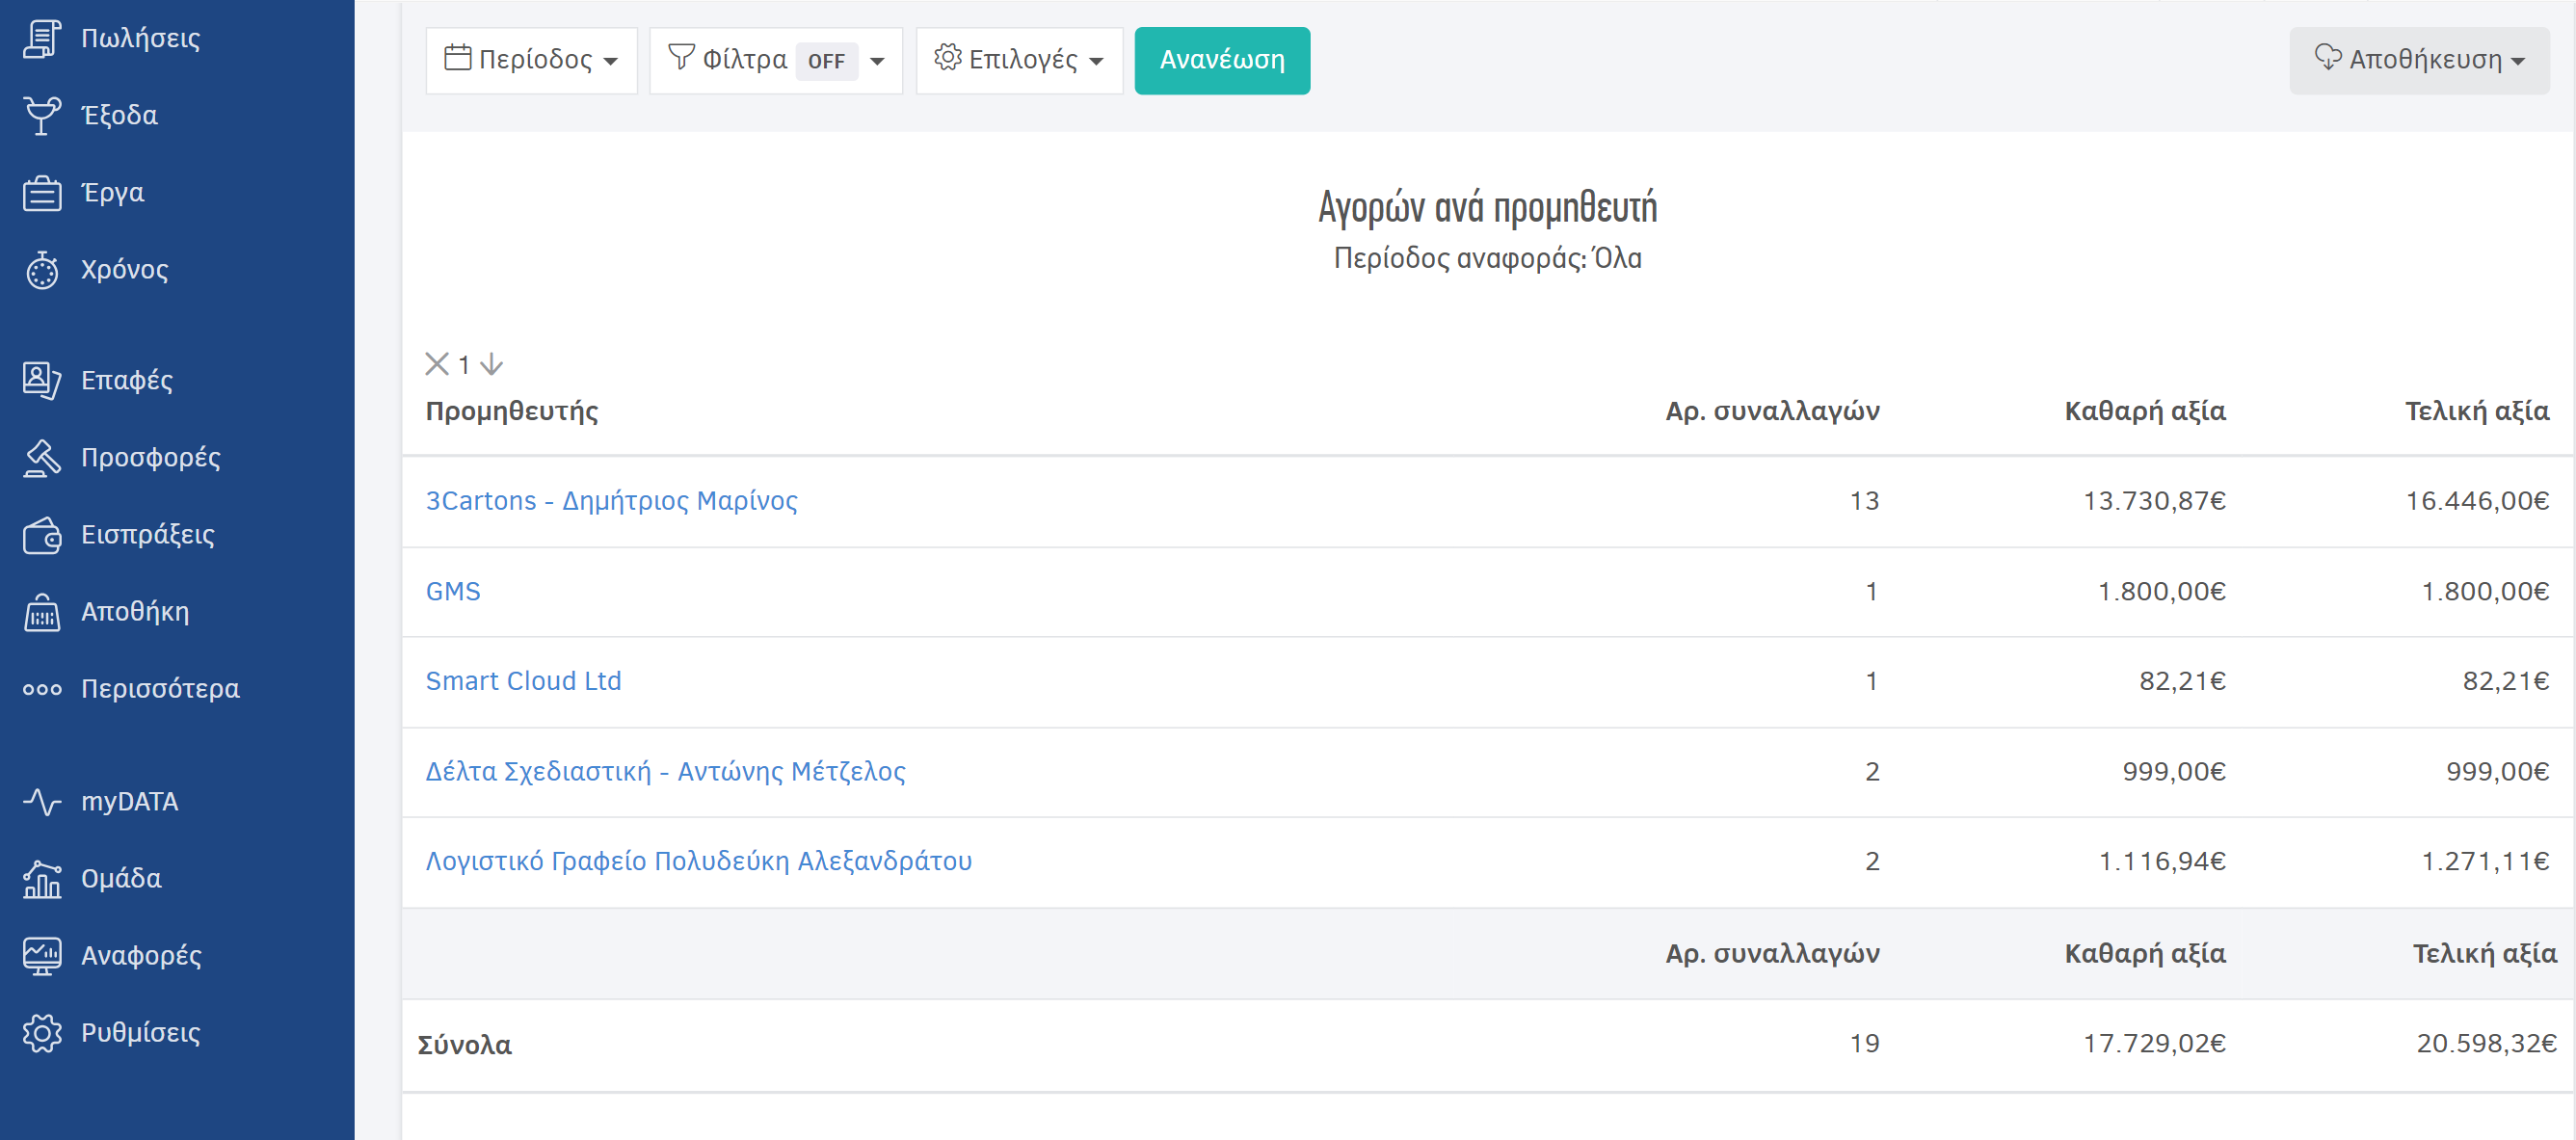
Task: Open supplier GMS link
Action: (x=453, y=591)
